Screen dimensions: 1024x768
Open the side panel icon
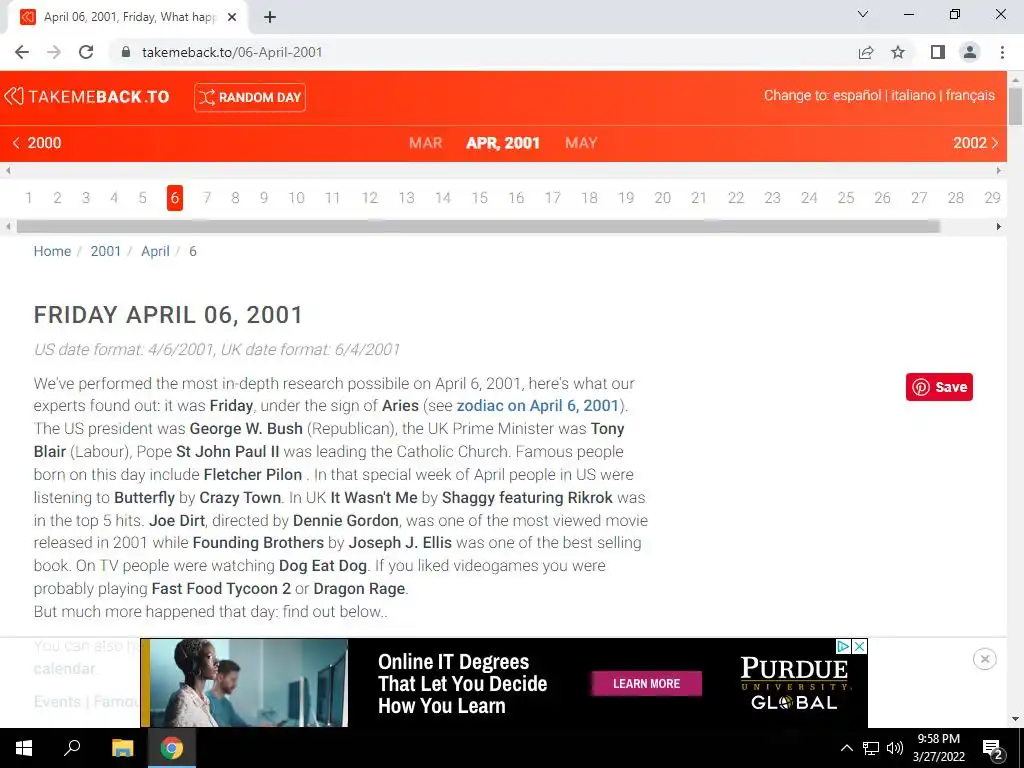[938, 52]
